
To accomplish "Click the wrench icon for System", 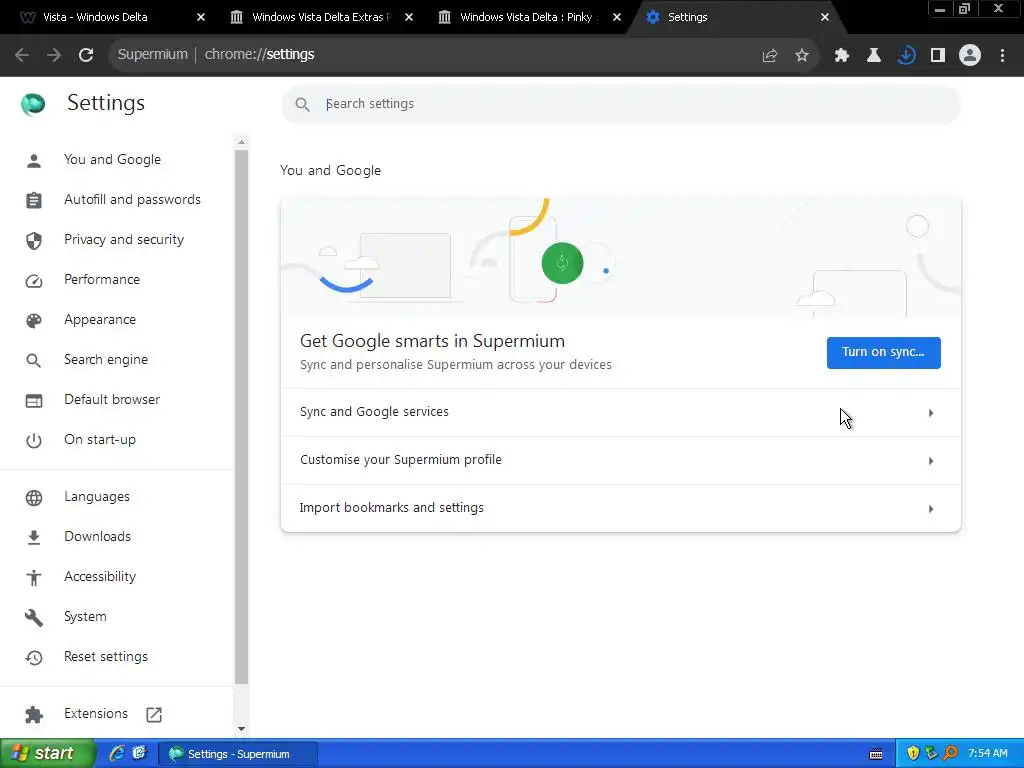I will tap(34, 617).
